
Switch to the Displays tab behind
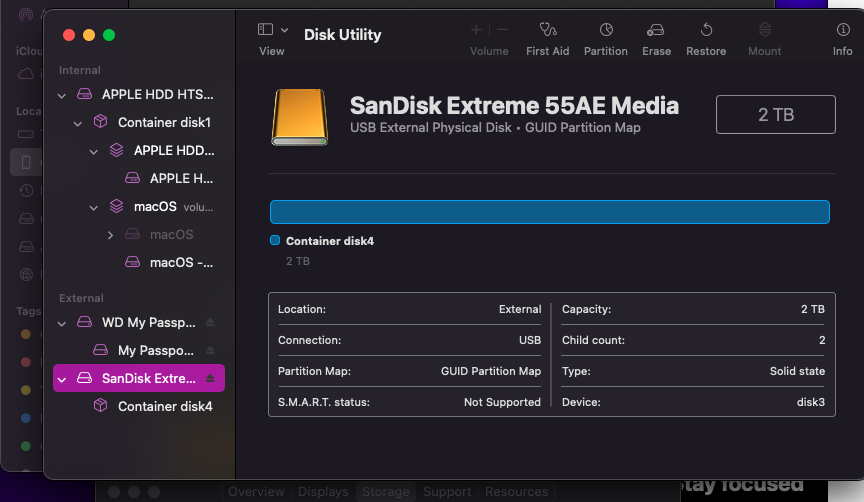(x=324, y=492)
